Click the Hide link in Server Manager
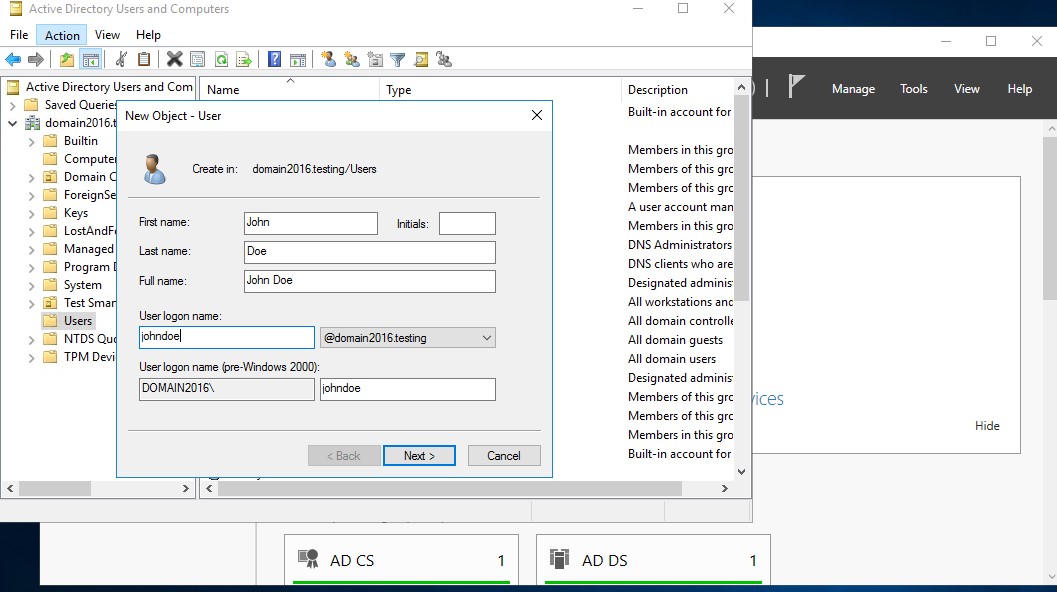Image resolution: width=1057 pixels, height=592 pixels. point(987,425)
